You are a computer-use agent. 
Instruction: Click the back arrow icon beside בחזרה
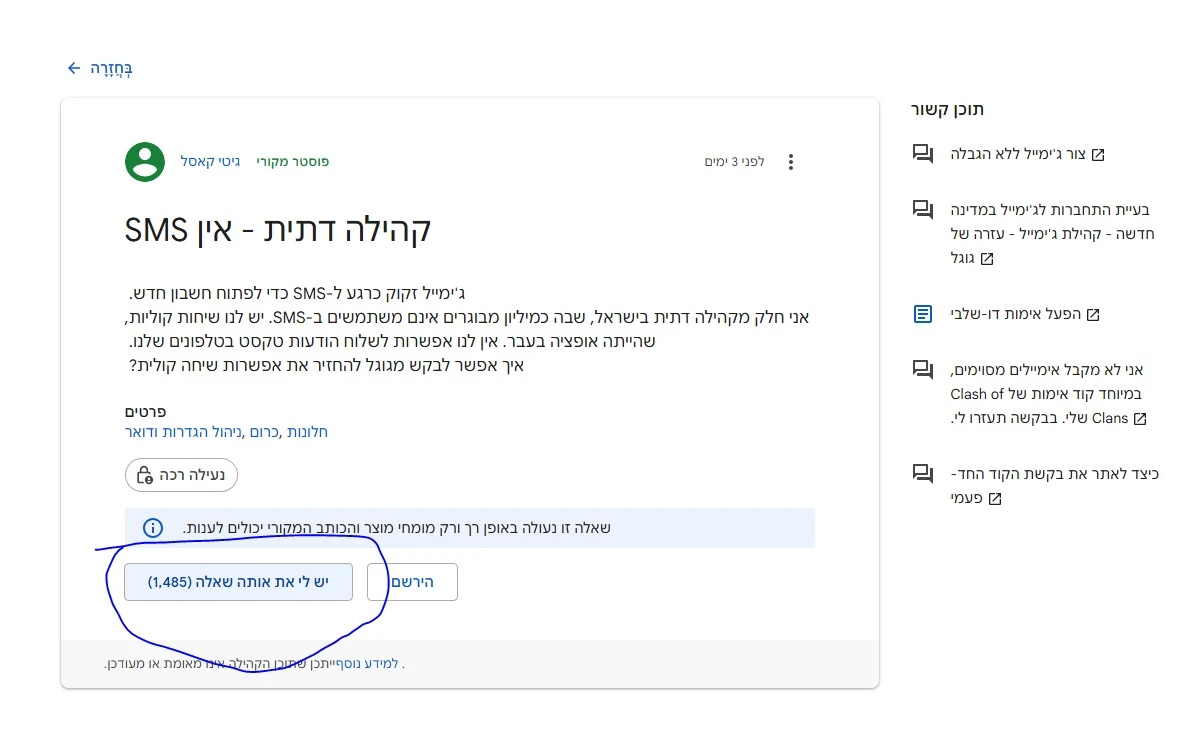click(x=73, y=68)
